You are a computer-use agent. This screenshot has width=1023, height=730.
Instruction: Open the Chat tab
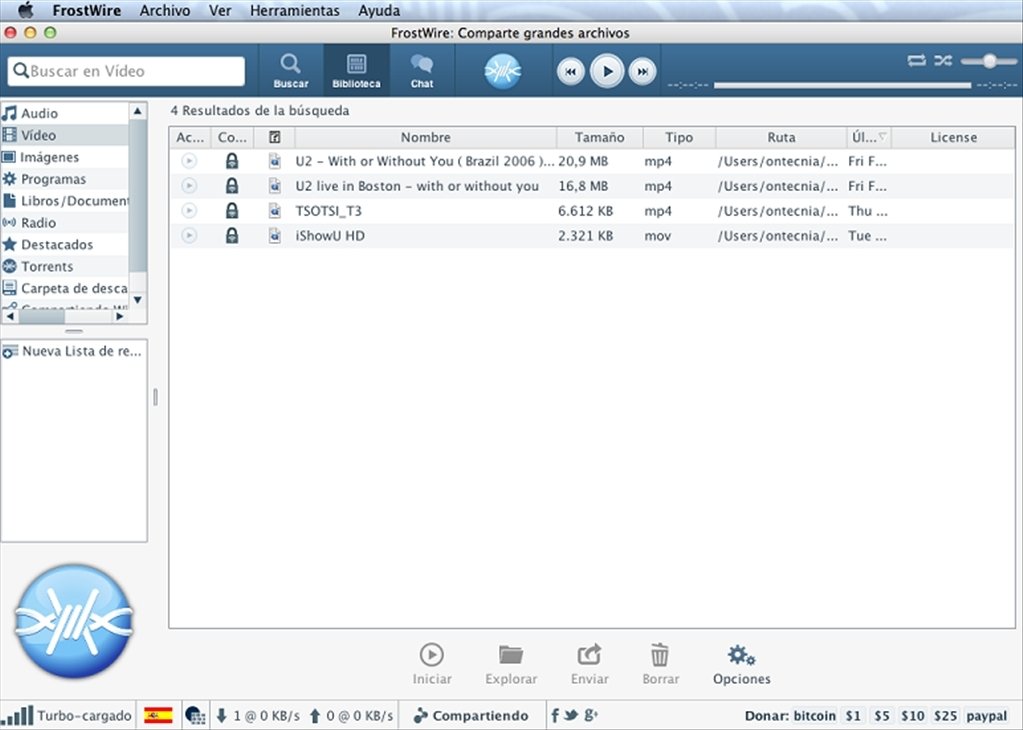(421, 70)
